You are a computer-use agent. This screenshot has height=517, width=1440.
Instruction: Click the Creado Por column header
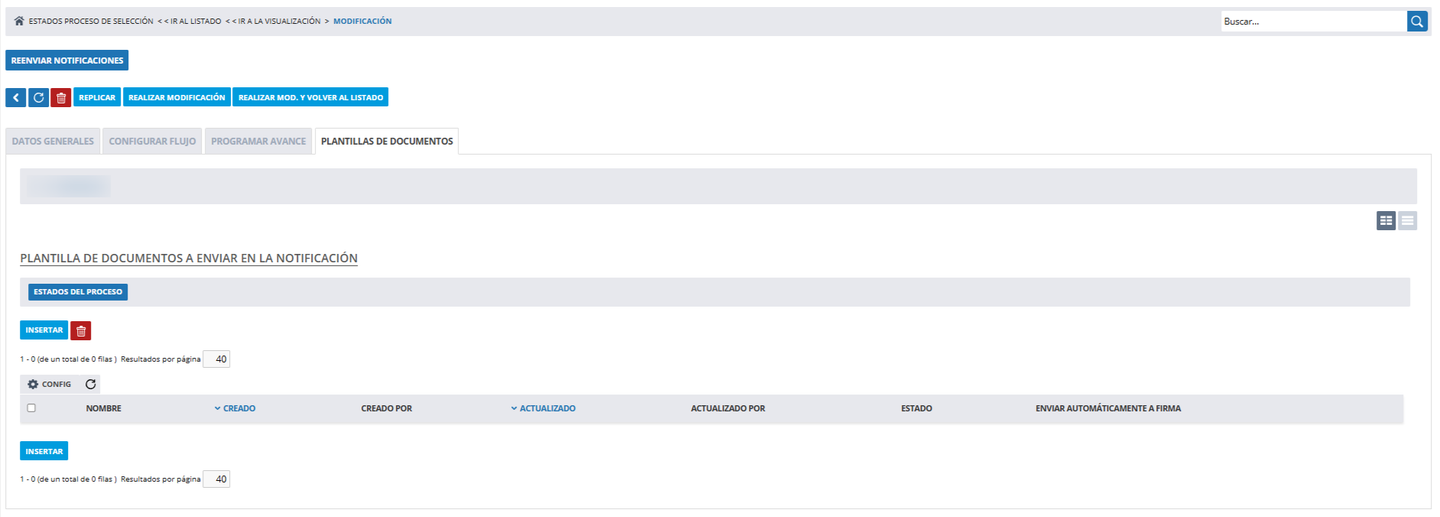click(386, 408)
